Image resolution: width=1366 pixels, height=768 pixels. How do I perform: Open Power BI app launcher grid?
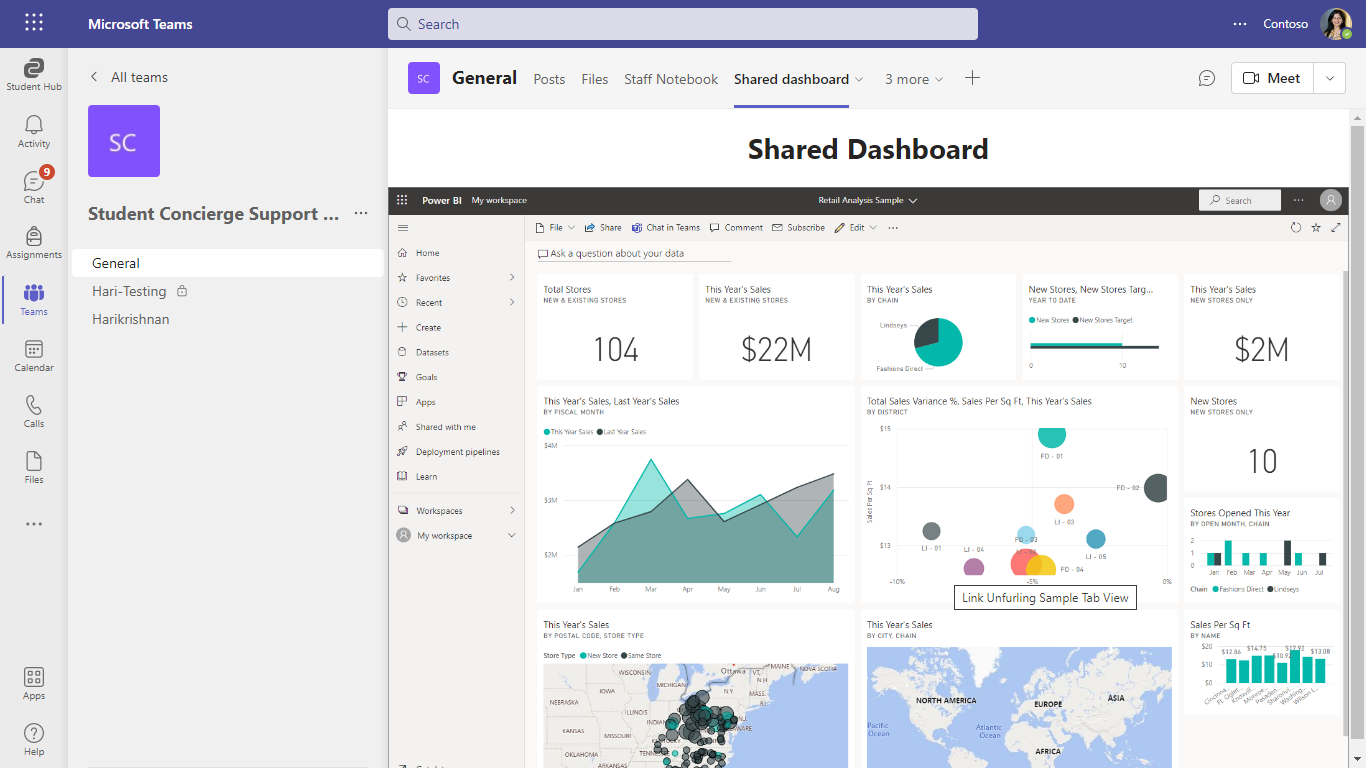point(403,200)
